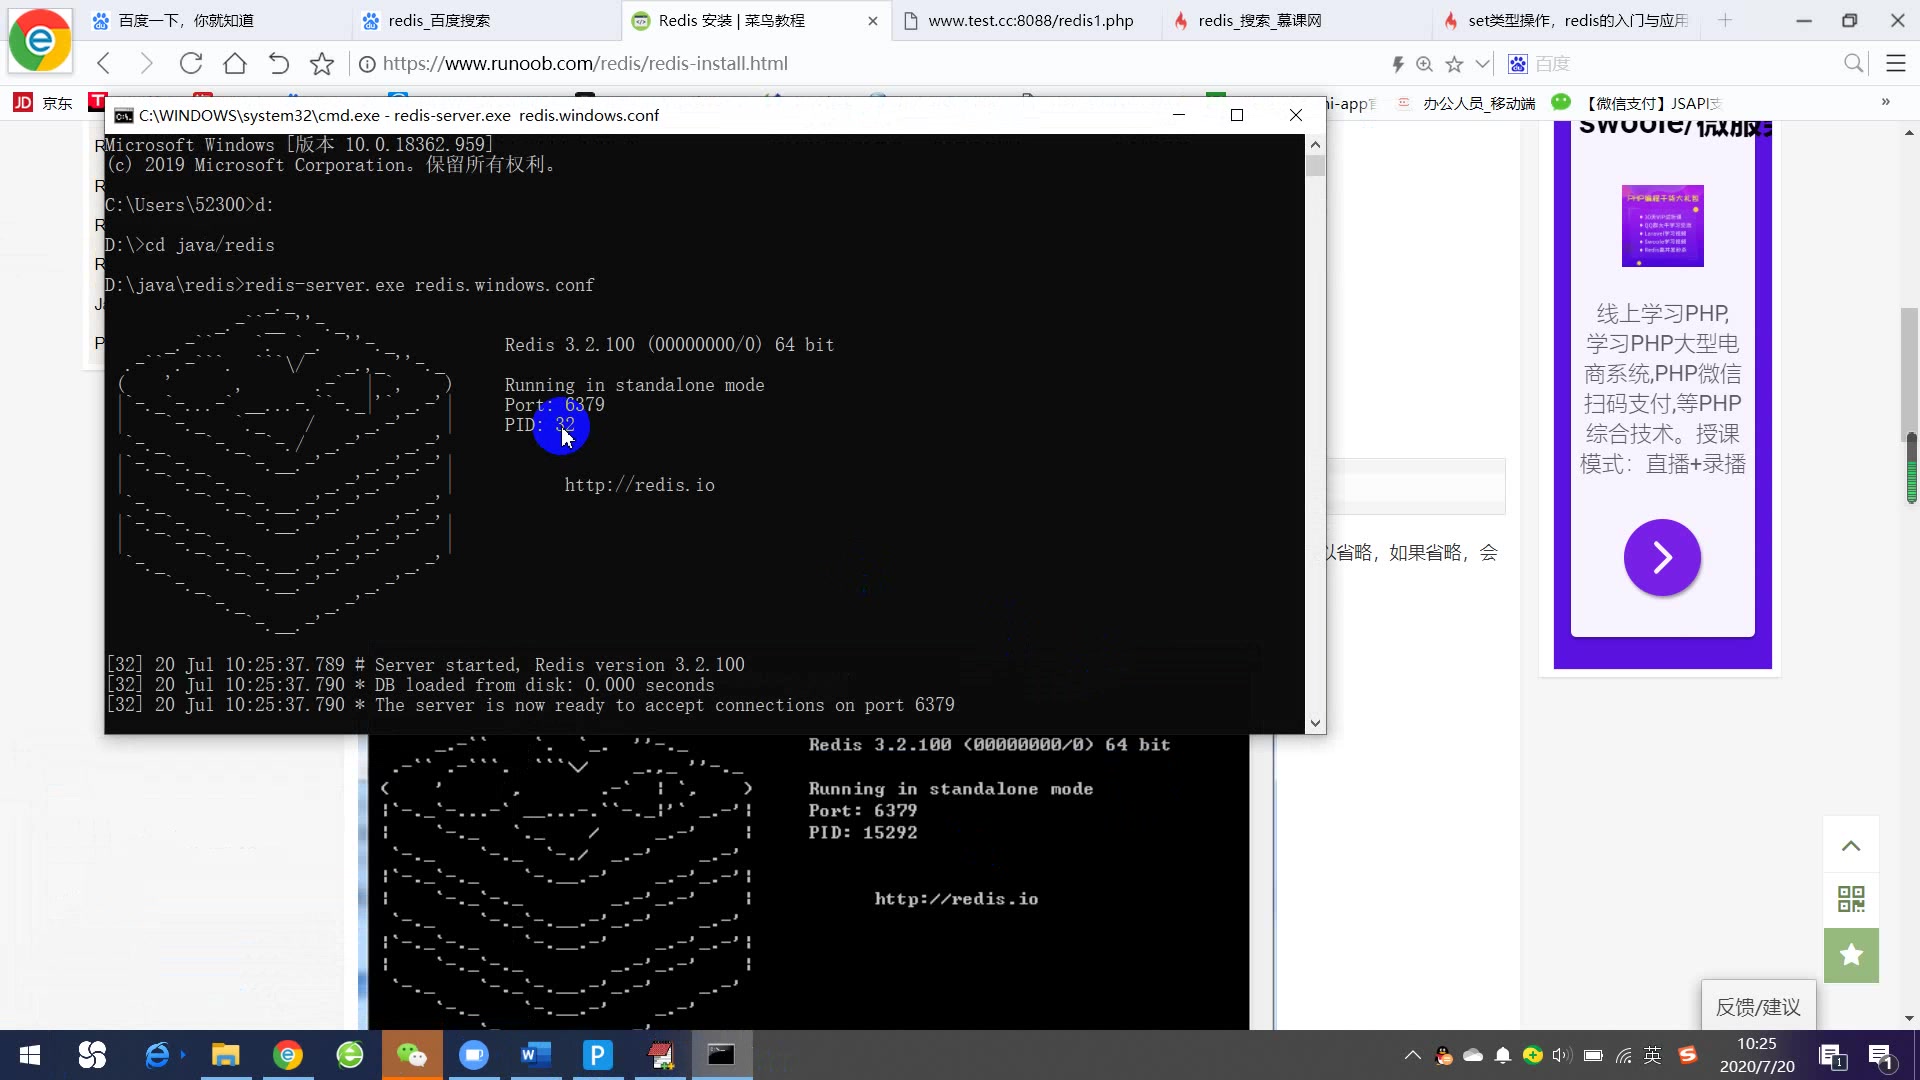Open the network Wi-Fi tray icon
The height and width of the screenshot is (1080, 1920).
[x=1624, y=1055]
